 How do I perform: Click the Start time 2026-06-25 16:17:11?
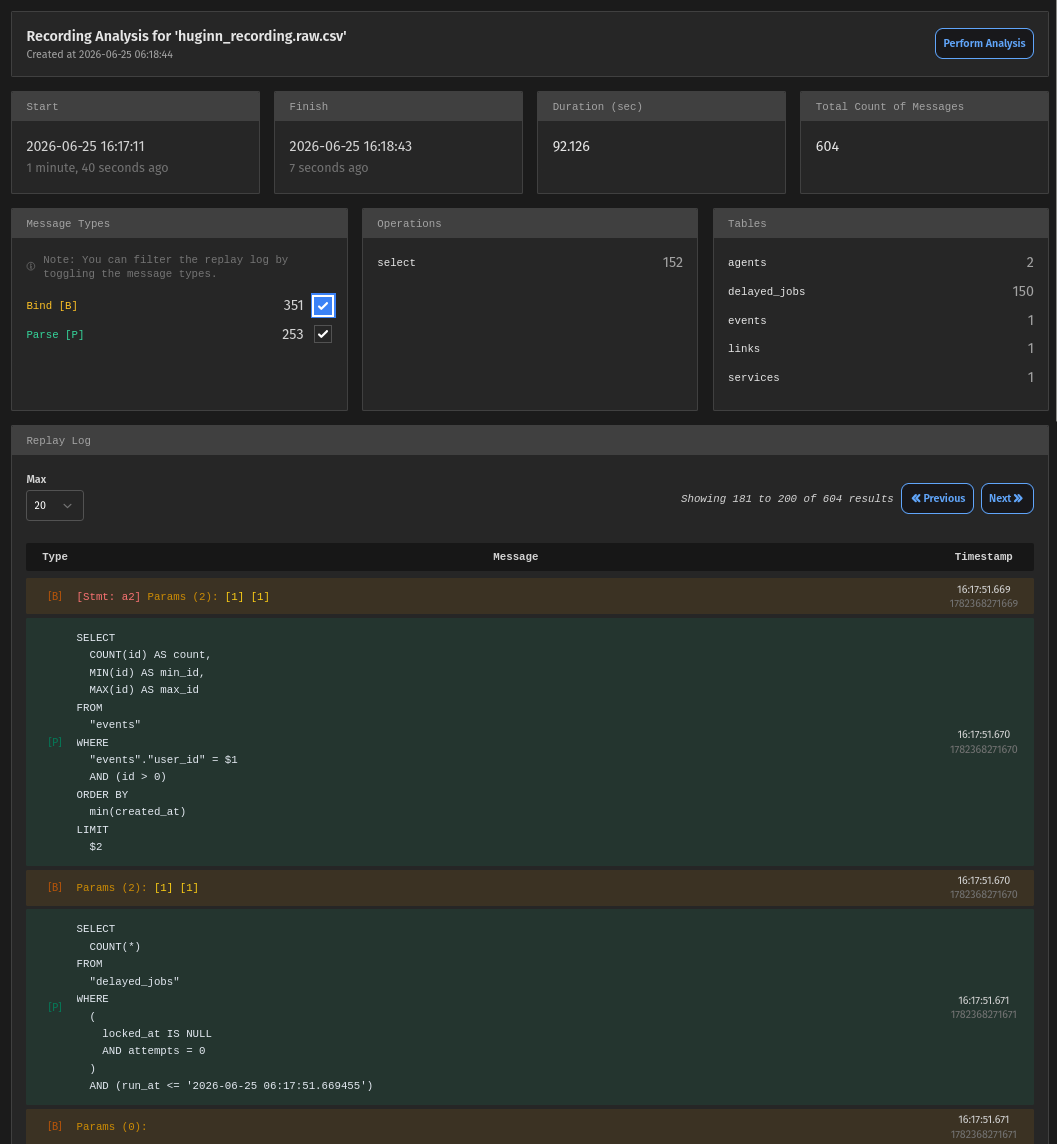pos(85,147)
